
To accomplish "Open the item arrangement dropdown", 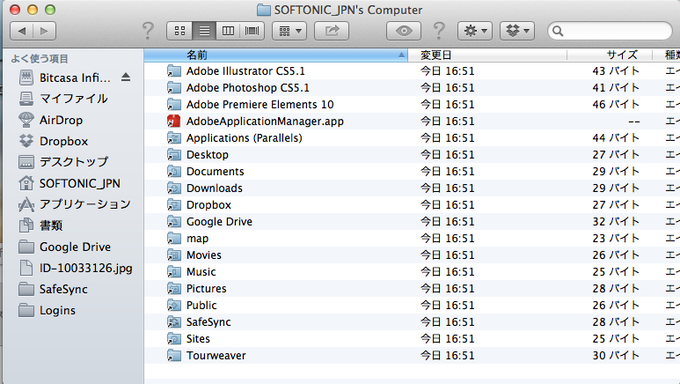I will (x=289, y=31).
